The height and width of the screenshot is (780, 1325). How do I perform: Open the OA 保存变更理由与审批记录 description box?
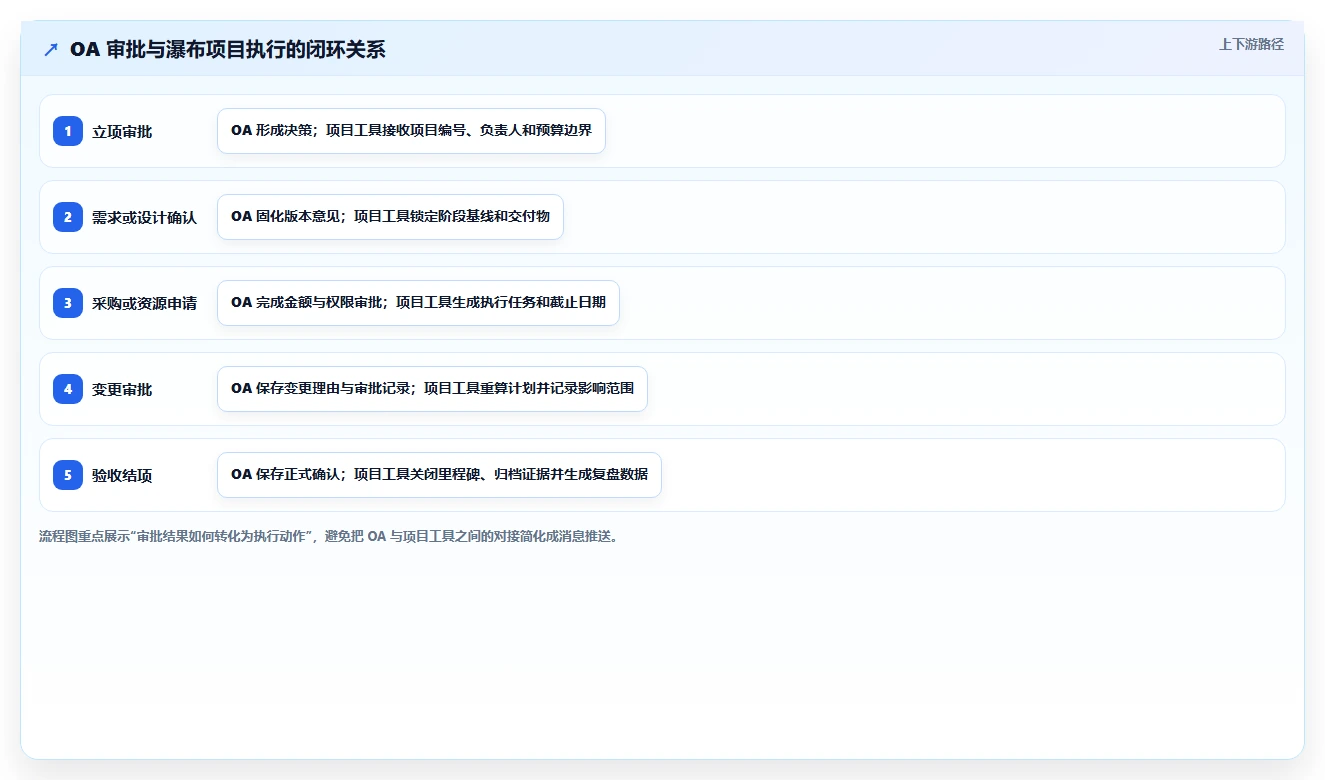[432, 389]
